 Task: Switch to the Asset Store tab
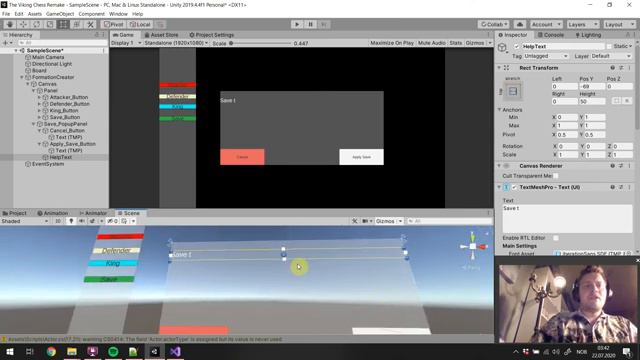(x=162, y=35)
